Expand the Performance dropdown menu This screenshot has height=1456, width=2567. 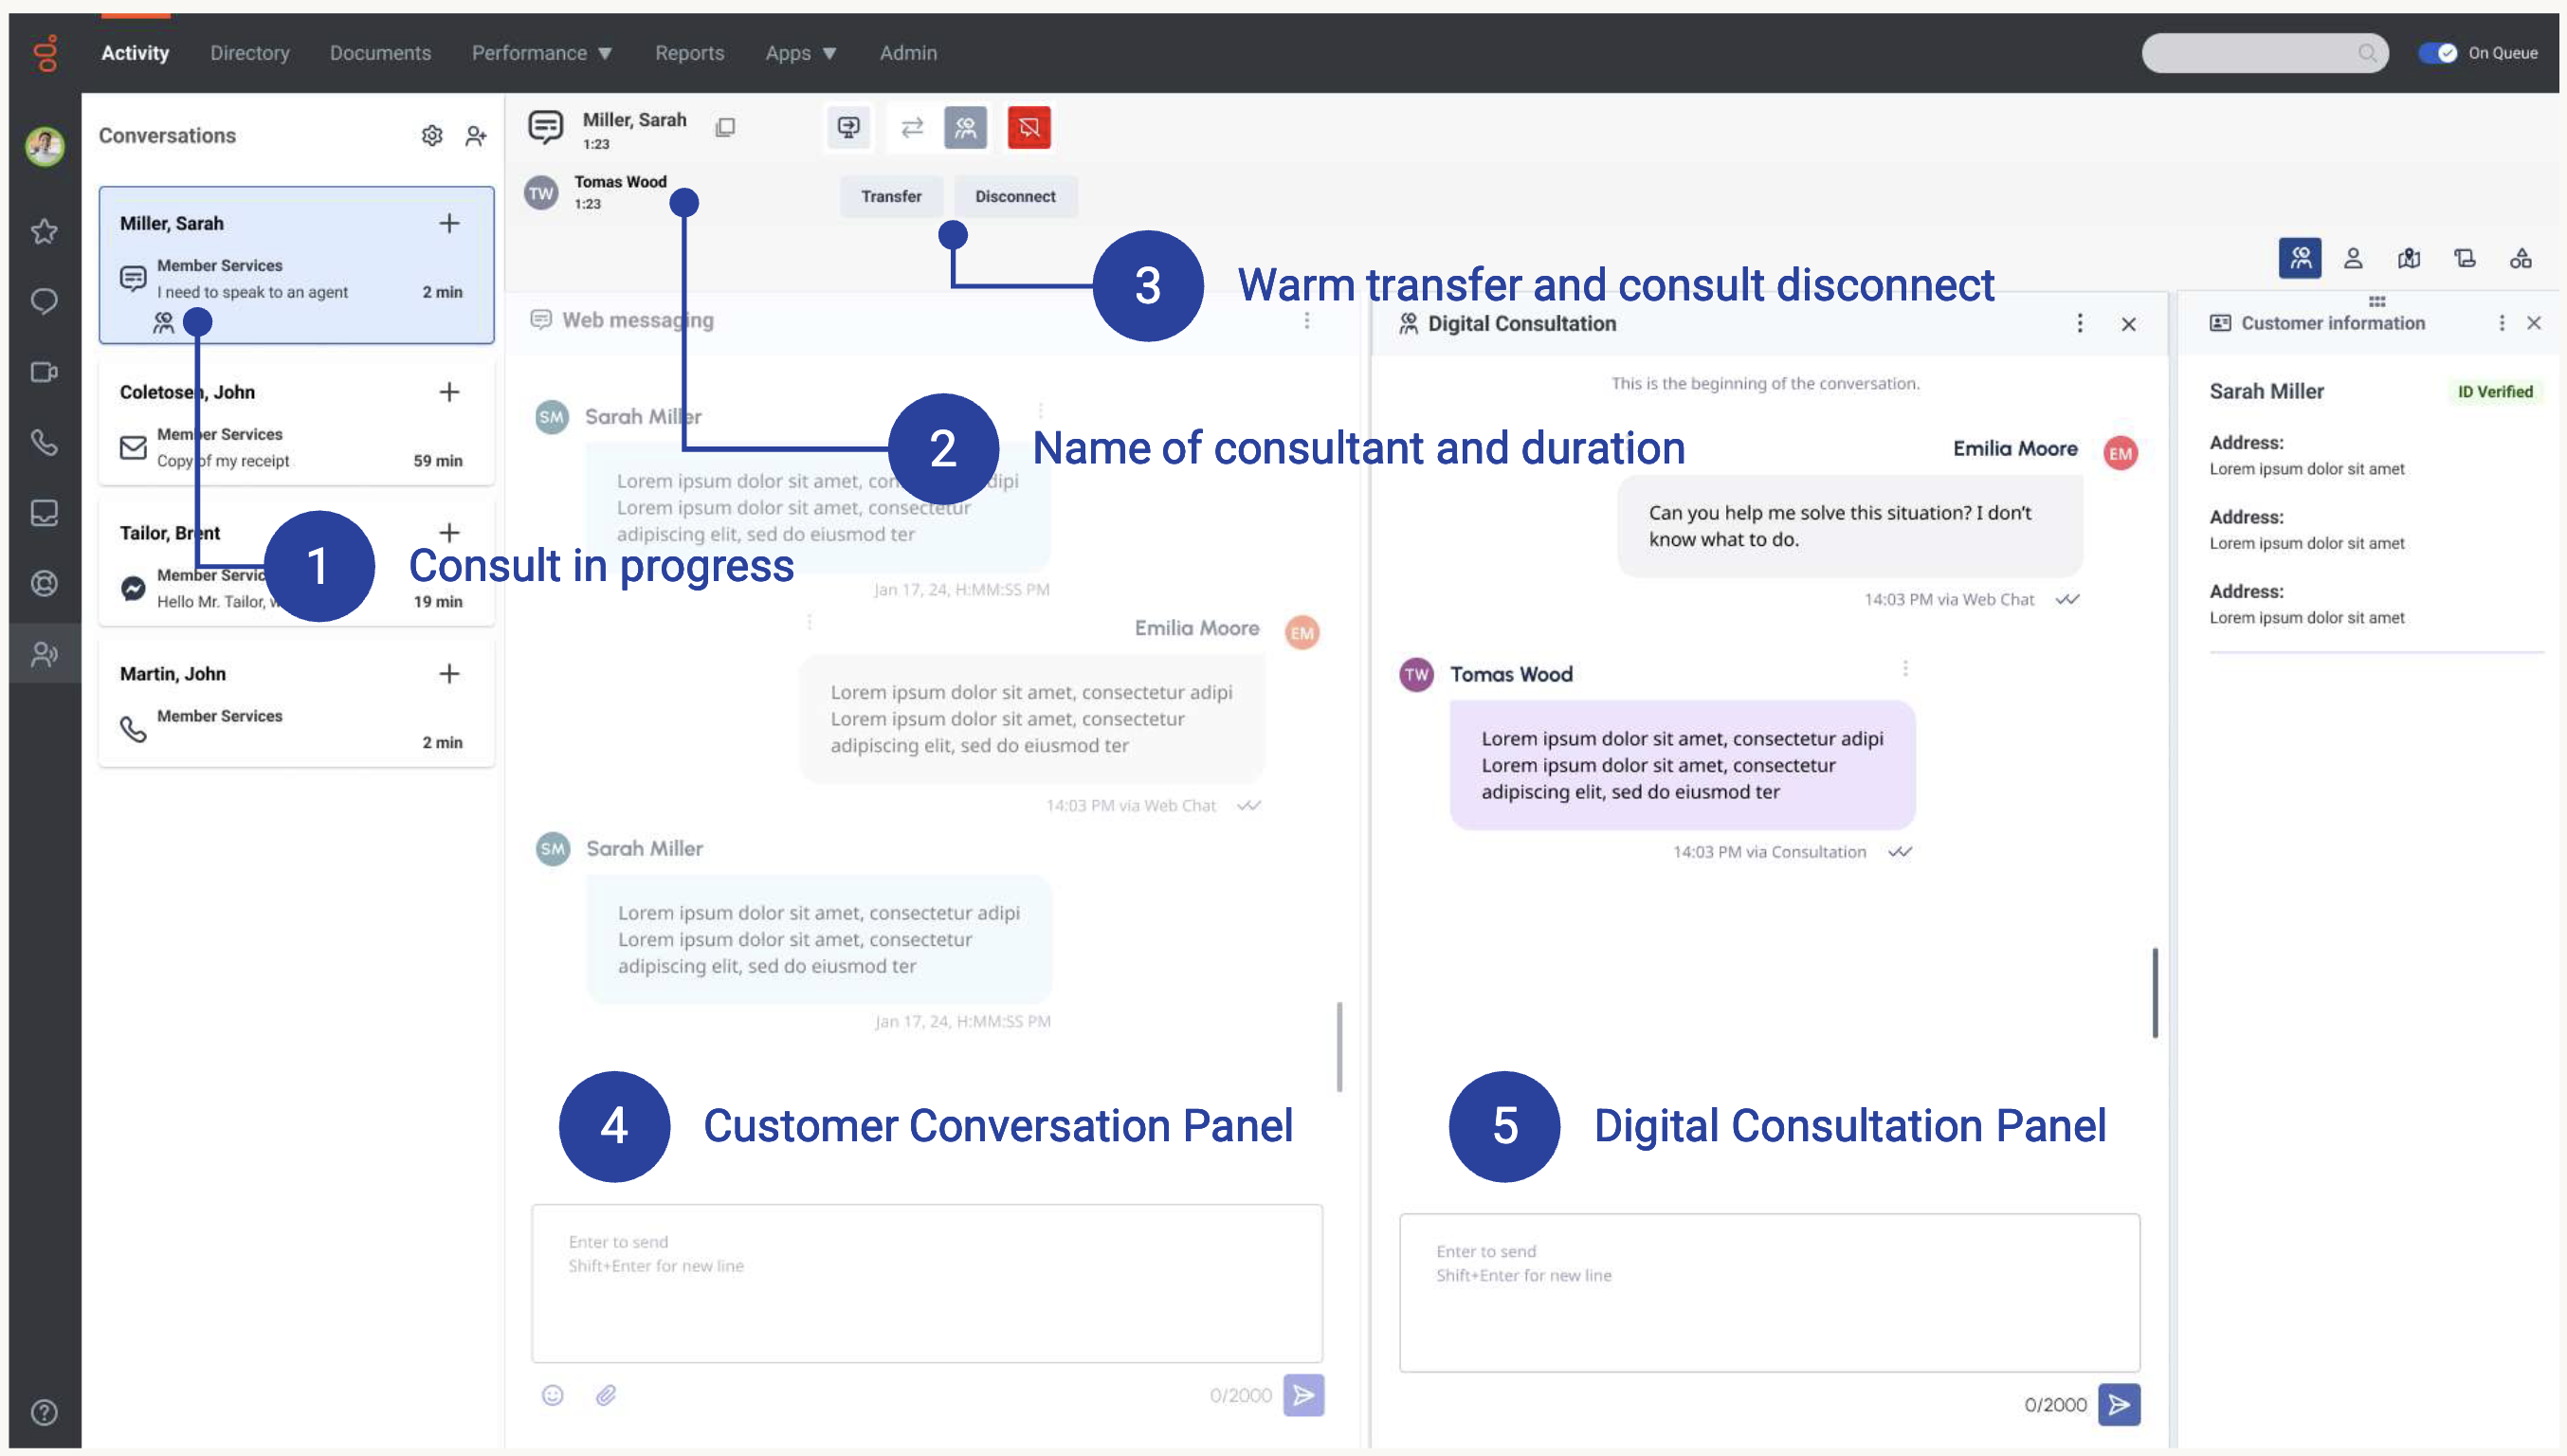click(541, 53)
